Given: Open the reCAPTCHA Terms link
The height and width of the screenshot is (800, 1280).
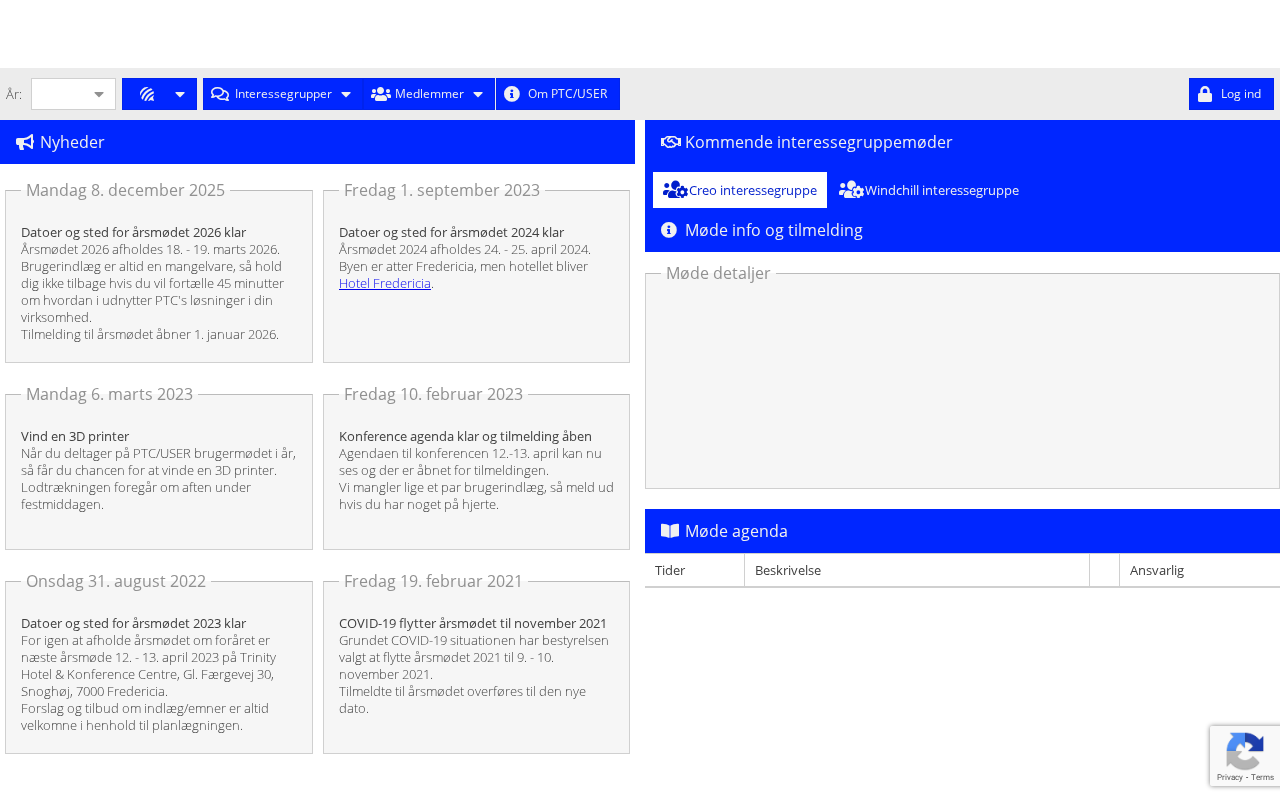Looking at the screenshot, I should pos(1262,777).
